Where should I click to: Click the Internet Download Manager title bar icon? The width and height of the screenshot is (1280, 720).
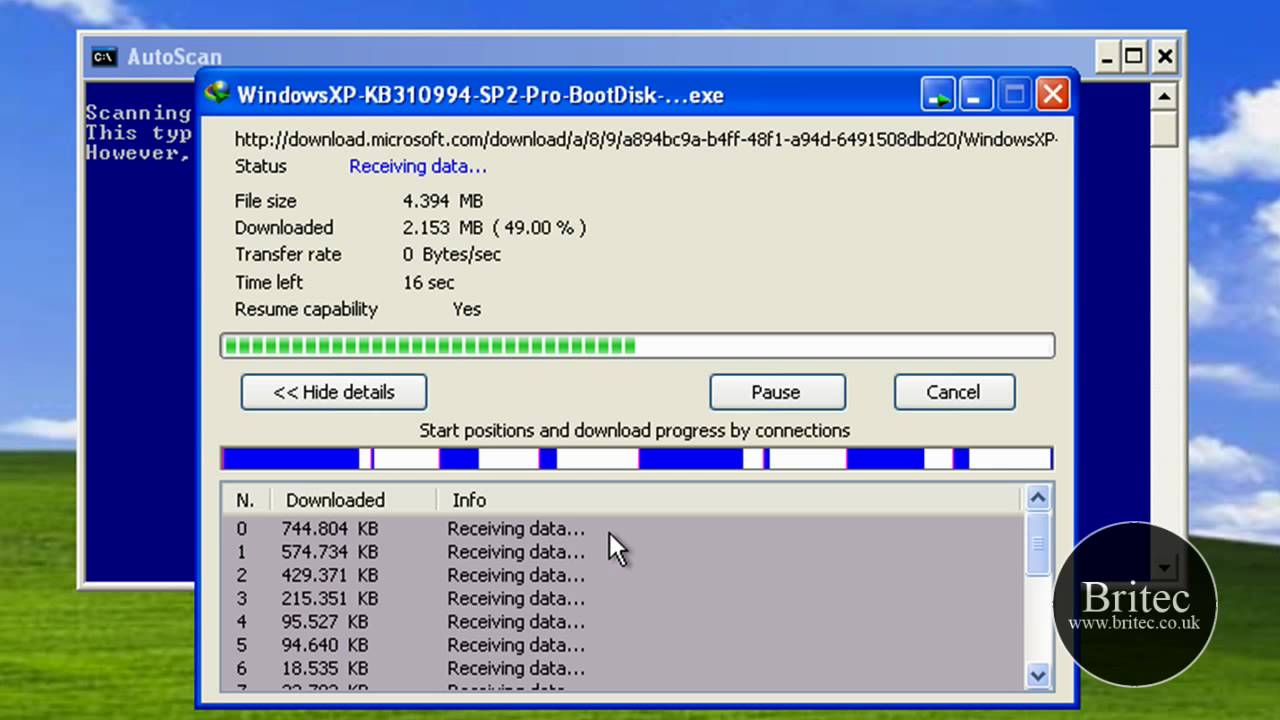[216, 94]
